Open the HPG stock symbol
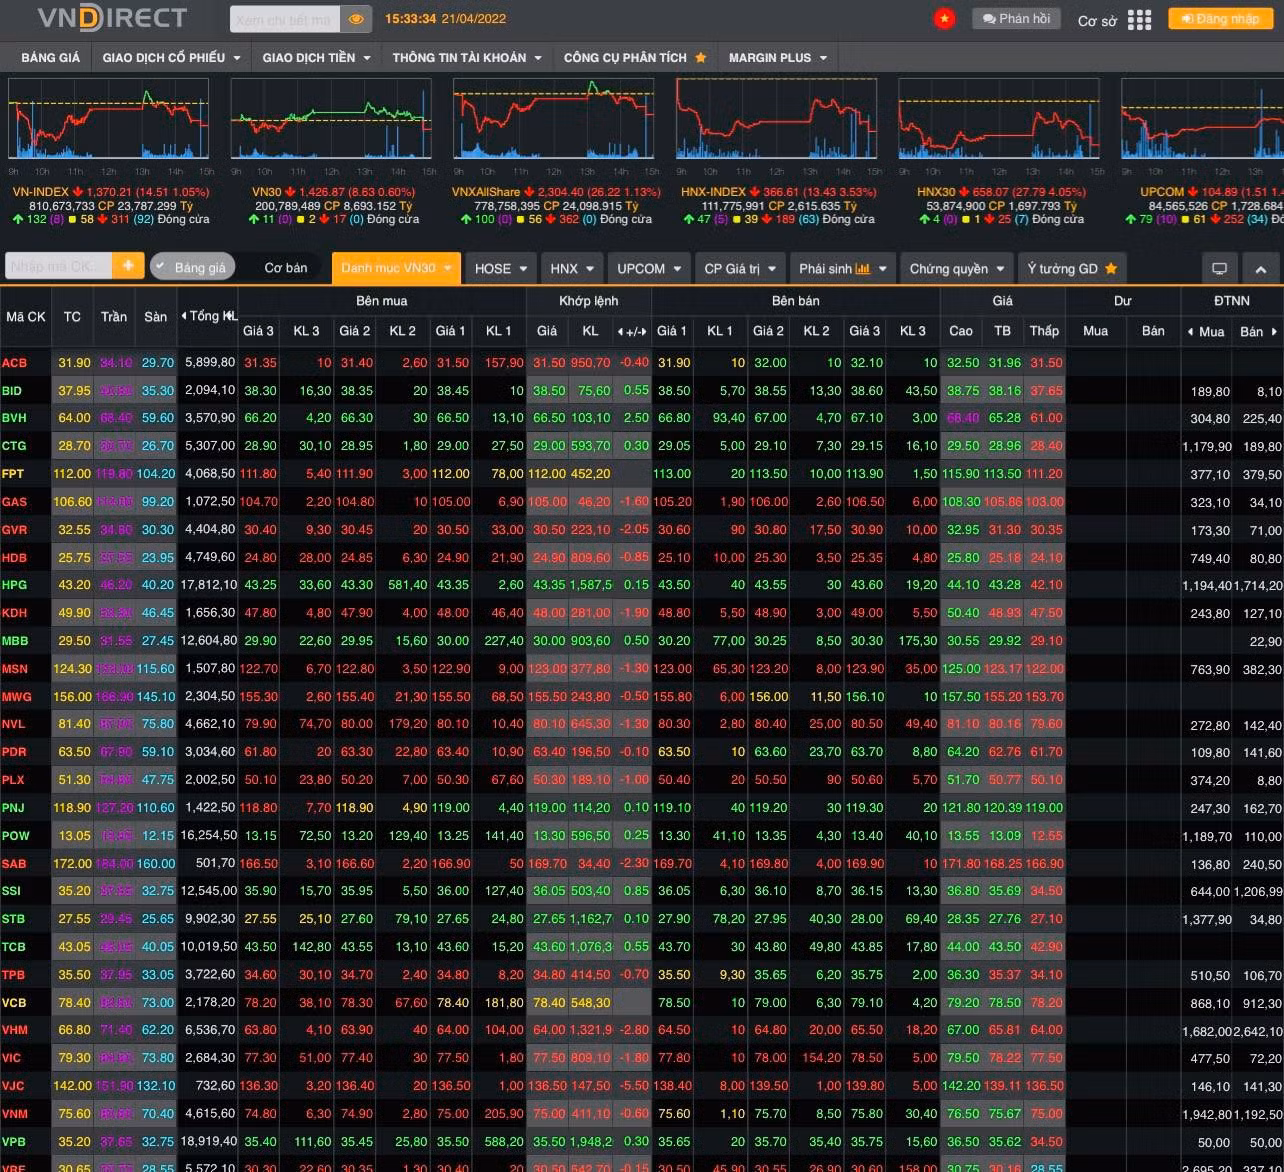Image resolution: width=1284 pixels, height=1172 pixels. pyautogui.click(x=15, y=585)
